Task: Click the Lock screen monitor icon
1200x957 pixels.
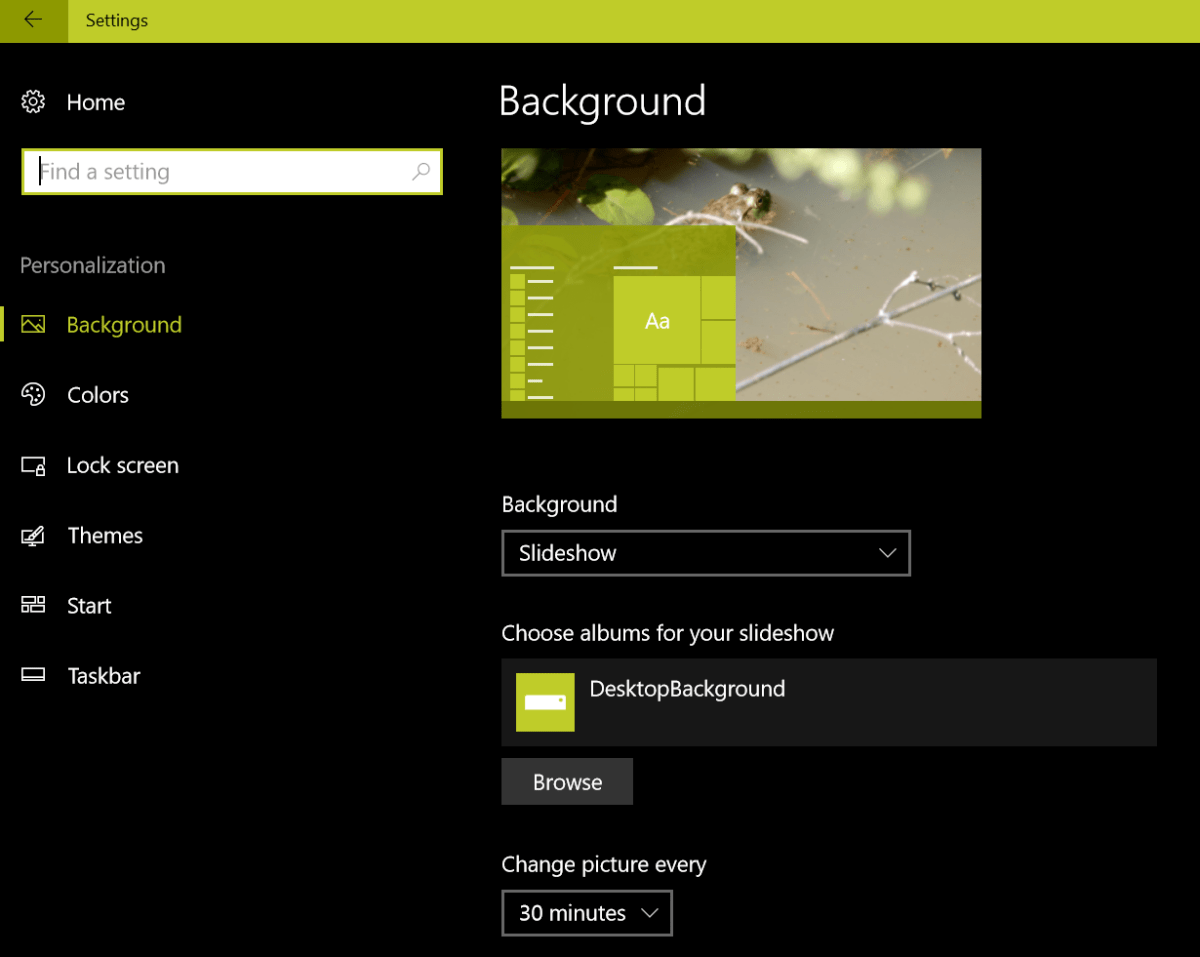Action: (33, 466)
